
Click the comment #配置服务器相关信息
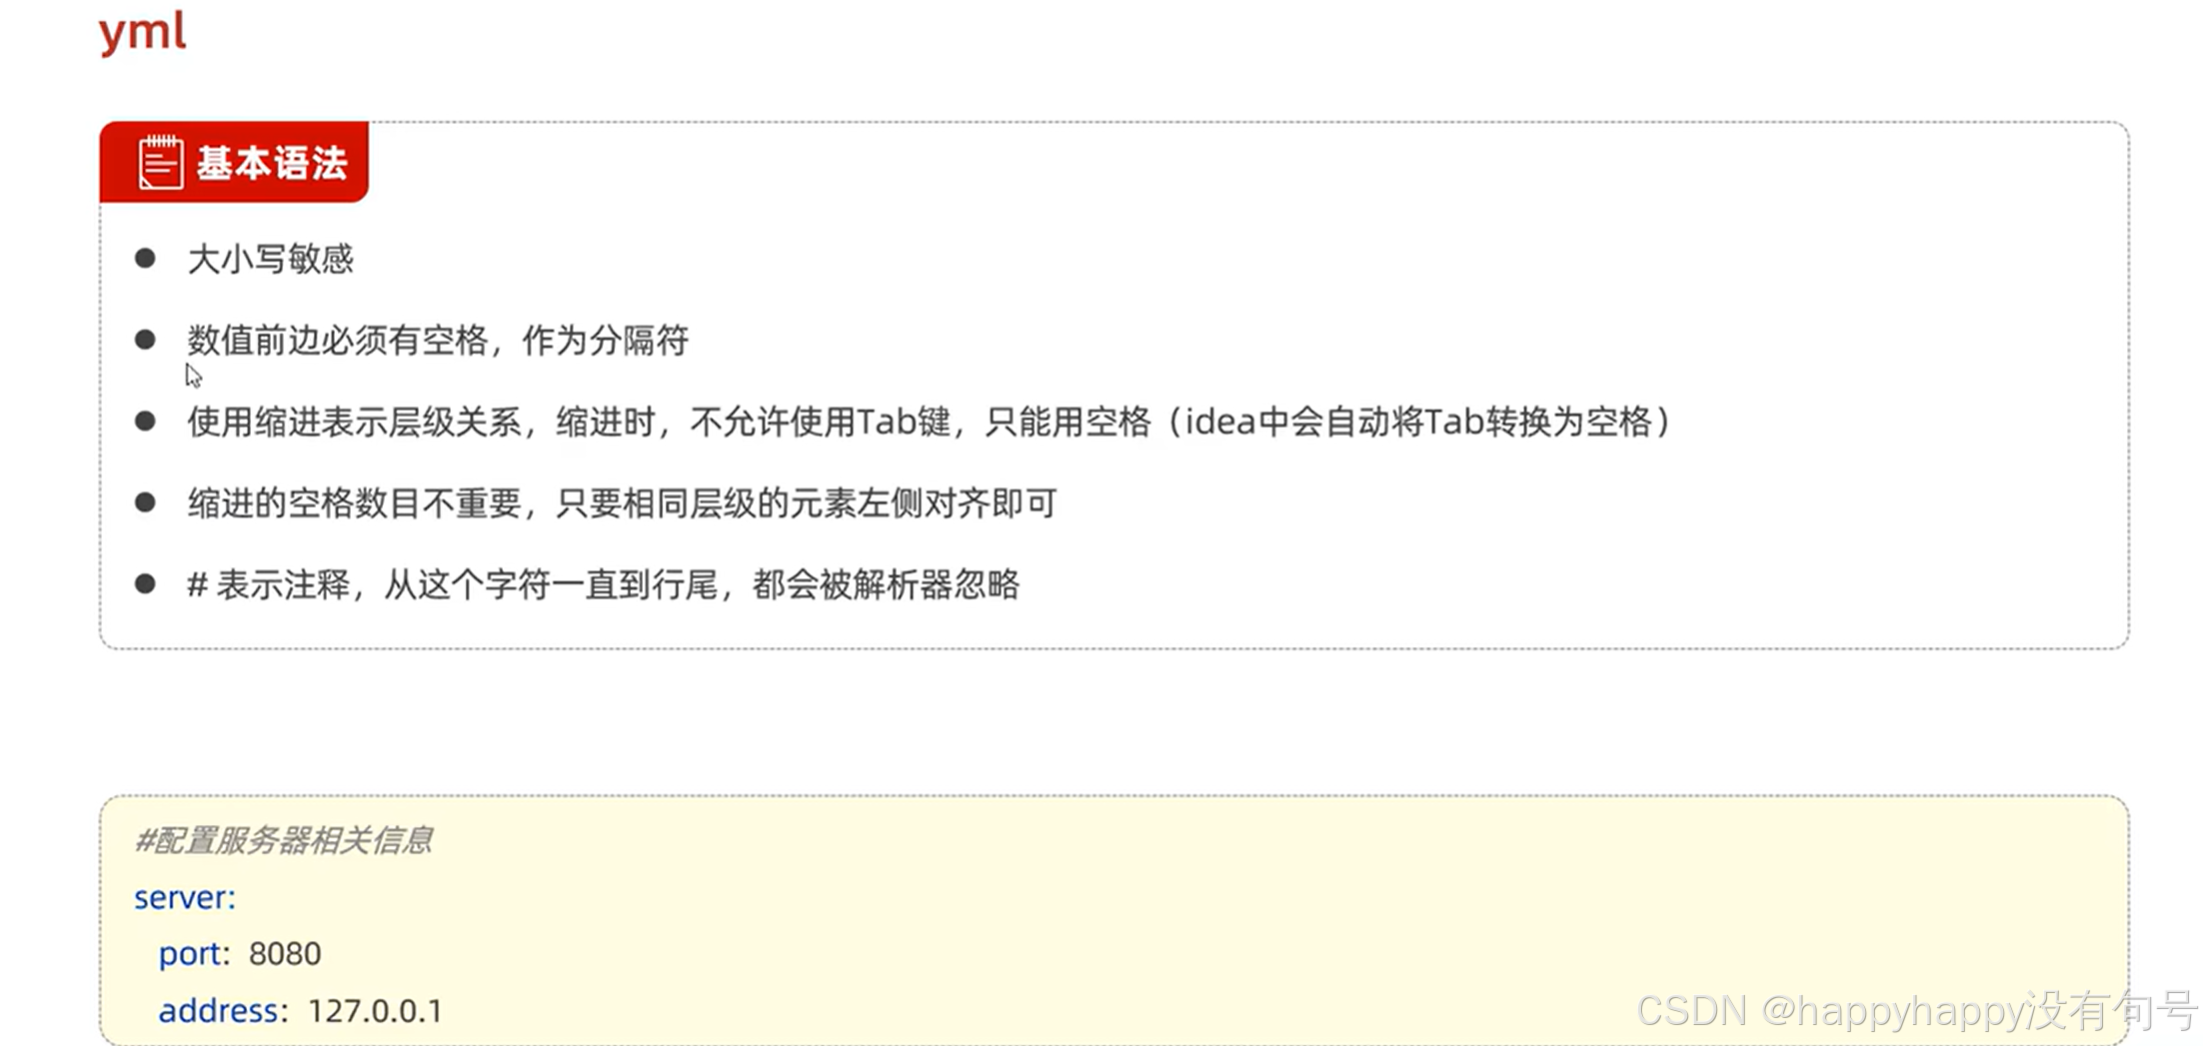tap(283, 840)
